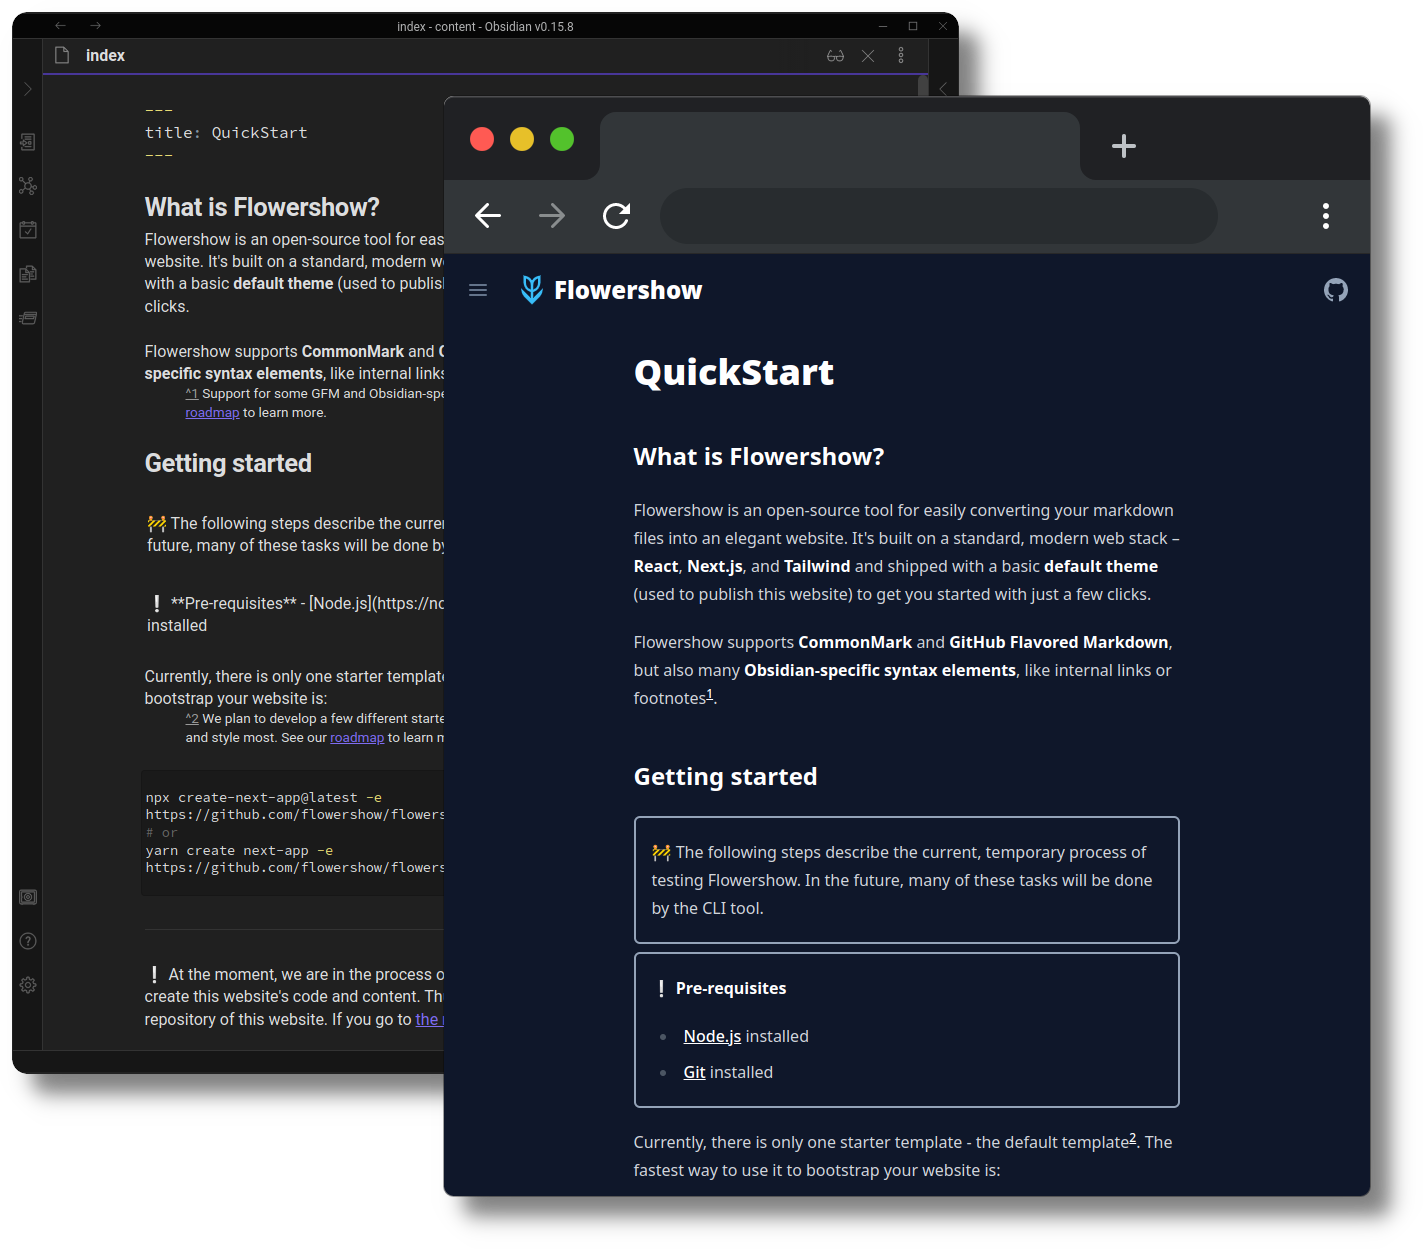The width and height of the screenshot is (1423, 1249).
Task: Open the Flowershow site hamburger menu
Action: [x=478, y=290]
